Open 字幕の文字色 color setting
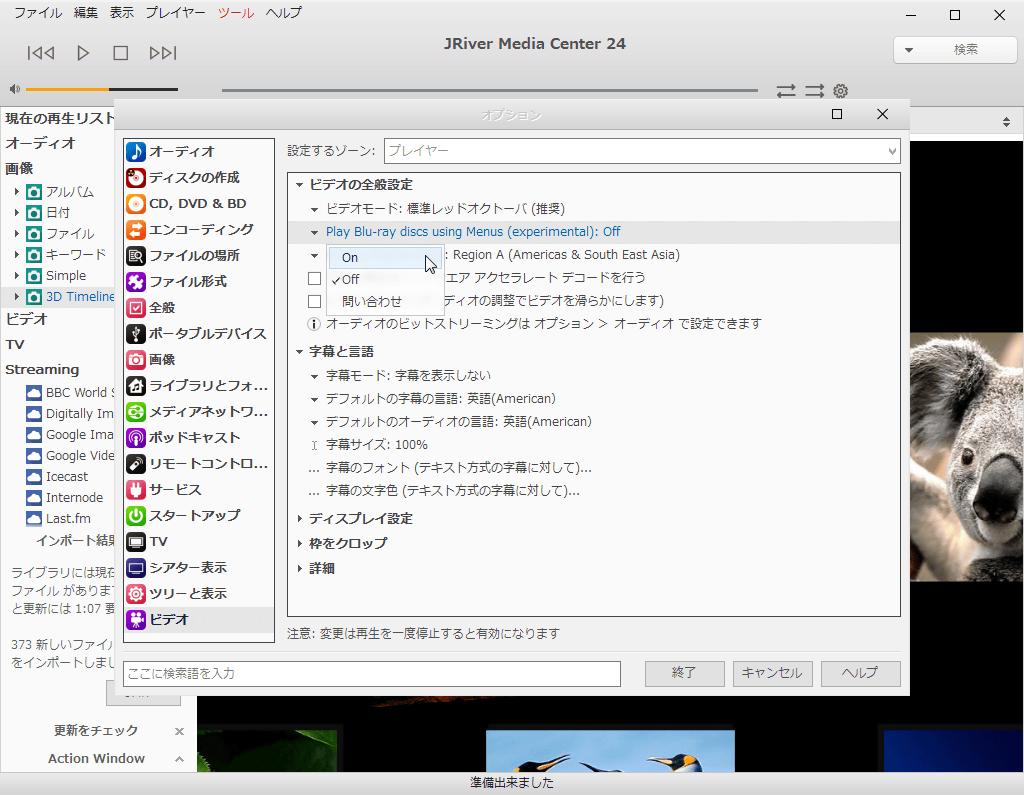Viewport: 1024px width, 795px height. [x=452, y=491]
